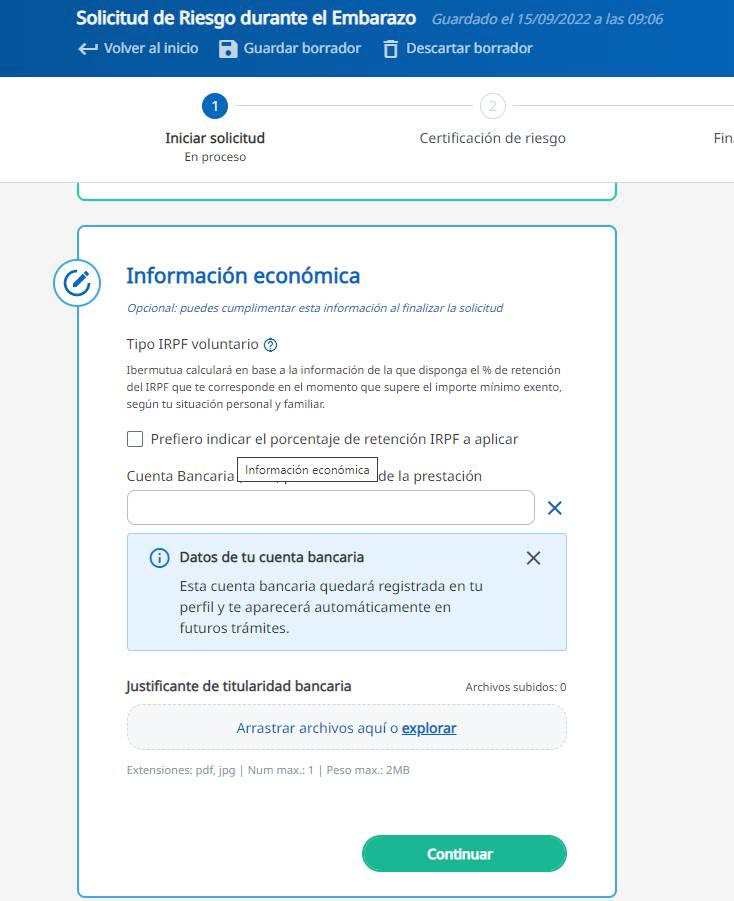Clear bank account field with blue X
This screenshot has height=901, width=734.
click(x=554, y=508)
